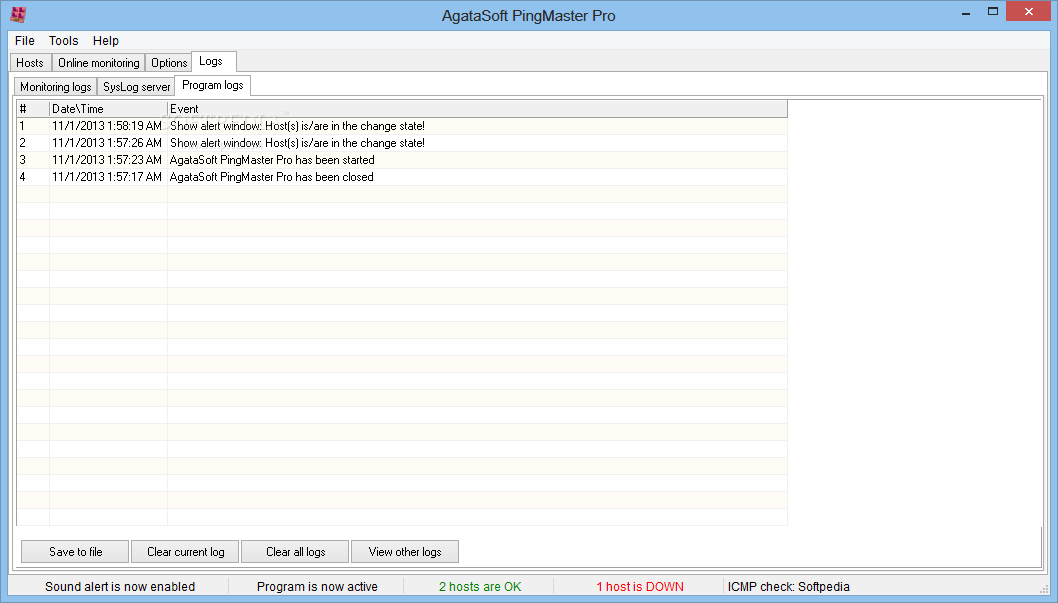1058x603 pixels.
Task: Click the Clear current log button
Action: (186, 552)
